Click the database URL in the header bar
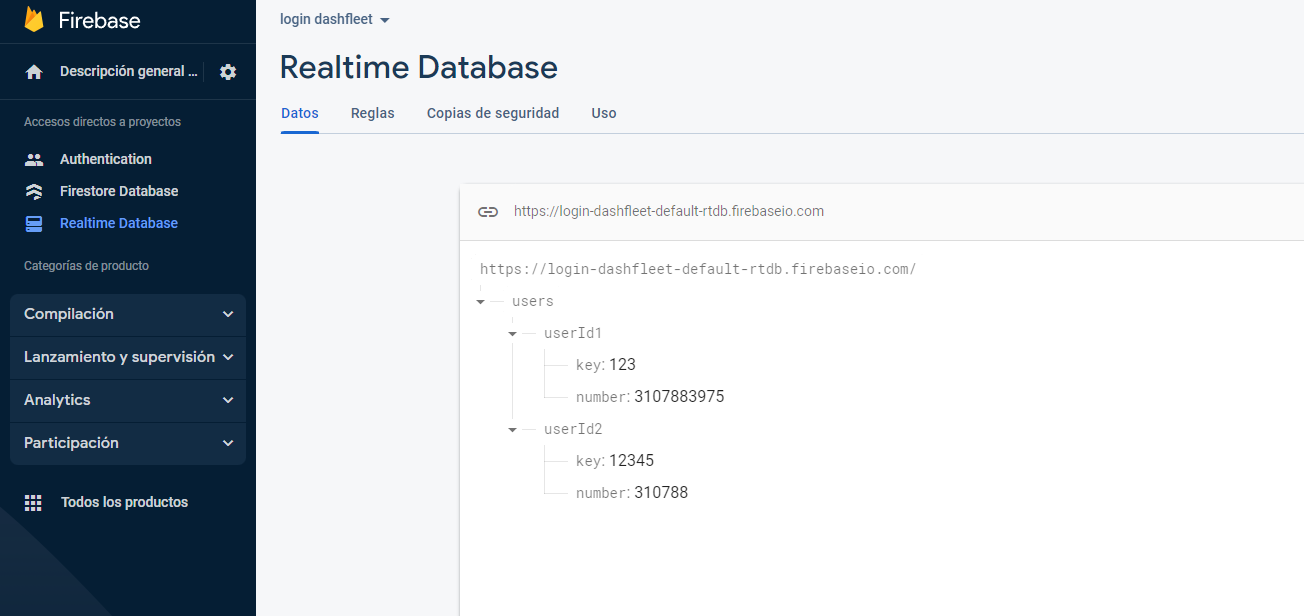The height and width of the screenshot is (616, 1304). click(669, 211)
